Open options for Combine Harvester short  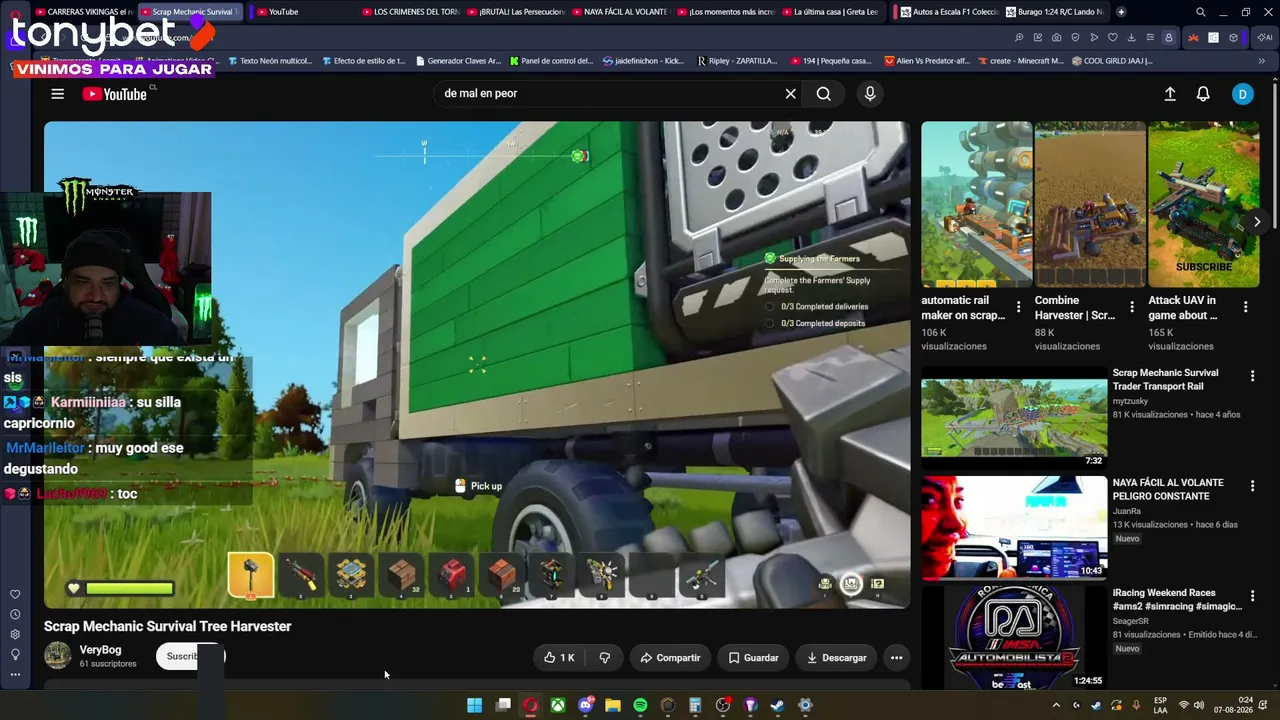click(x=1132, y=307)
